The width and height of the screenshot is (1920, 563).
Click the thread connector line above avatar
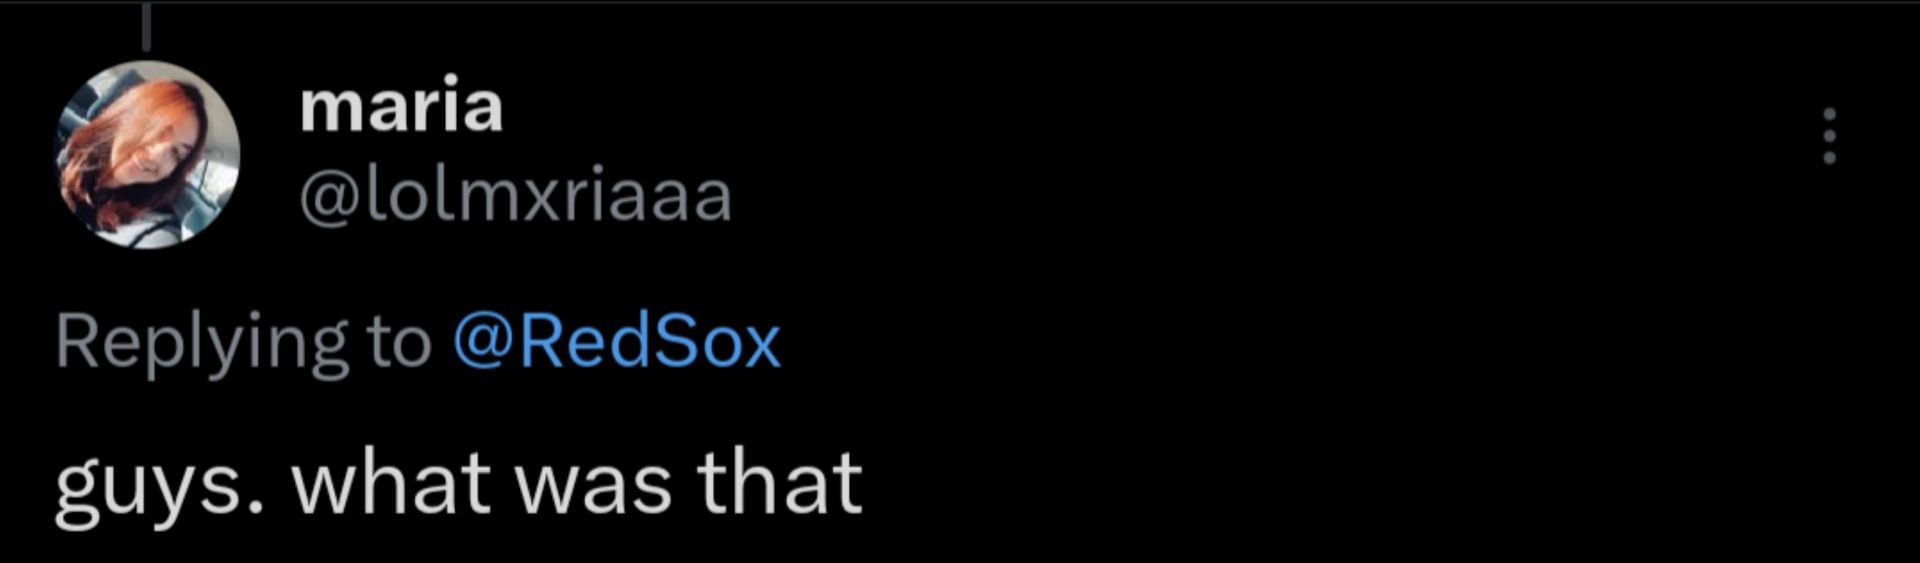point(147,27)
